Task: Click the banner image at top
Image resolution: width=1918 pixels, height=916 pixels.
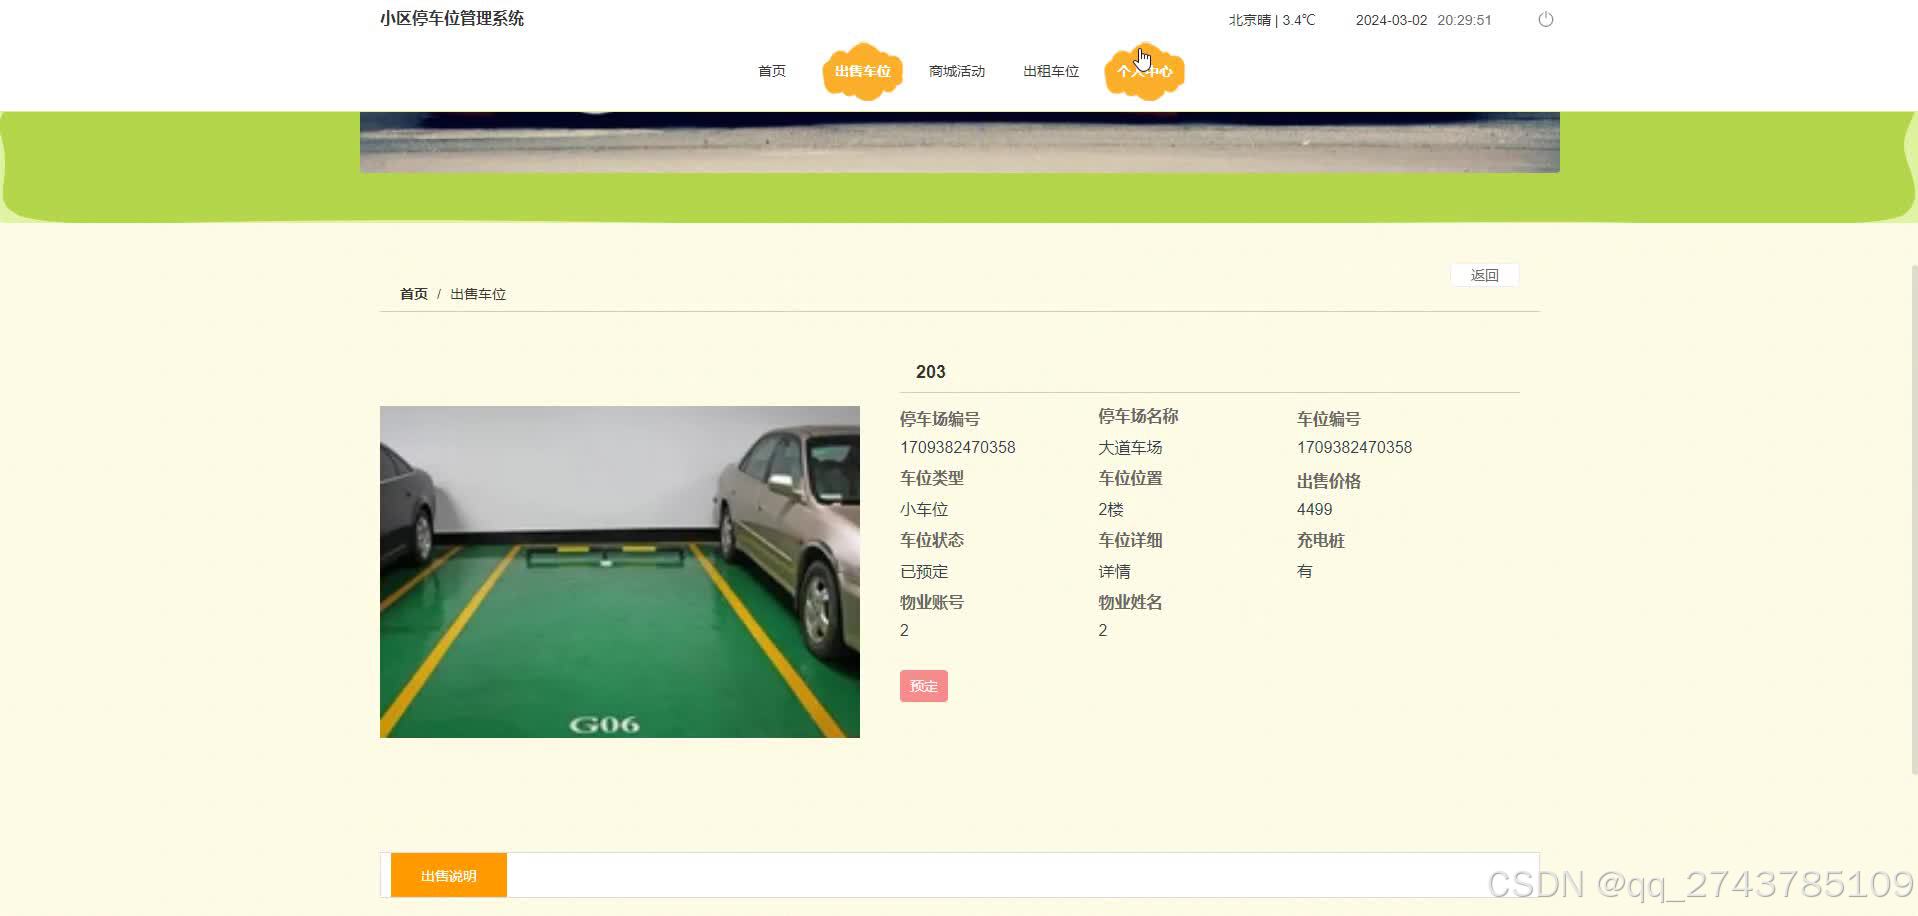Action: click(959, 142)
